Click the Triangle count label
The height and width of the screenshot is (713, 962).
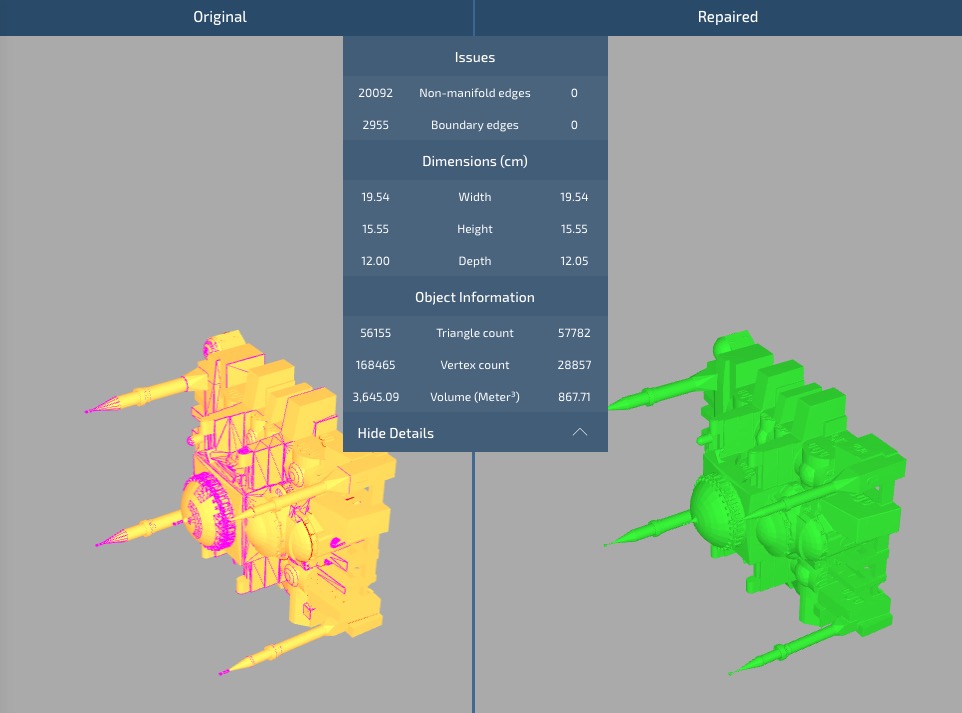[x=475, y=333]
